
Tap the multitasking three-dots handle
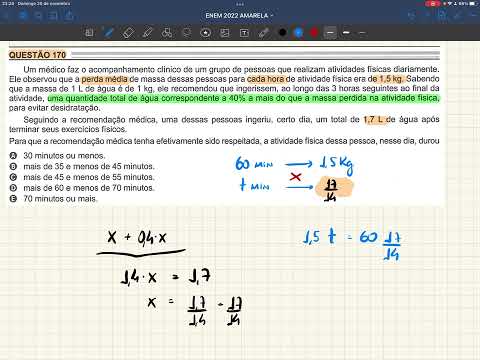tap(240, 4)
